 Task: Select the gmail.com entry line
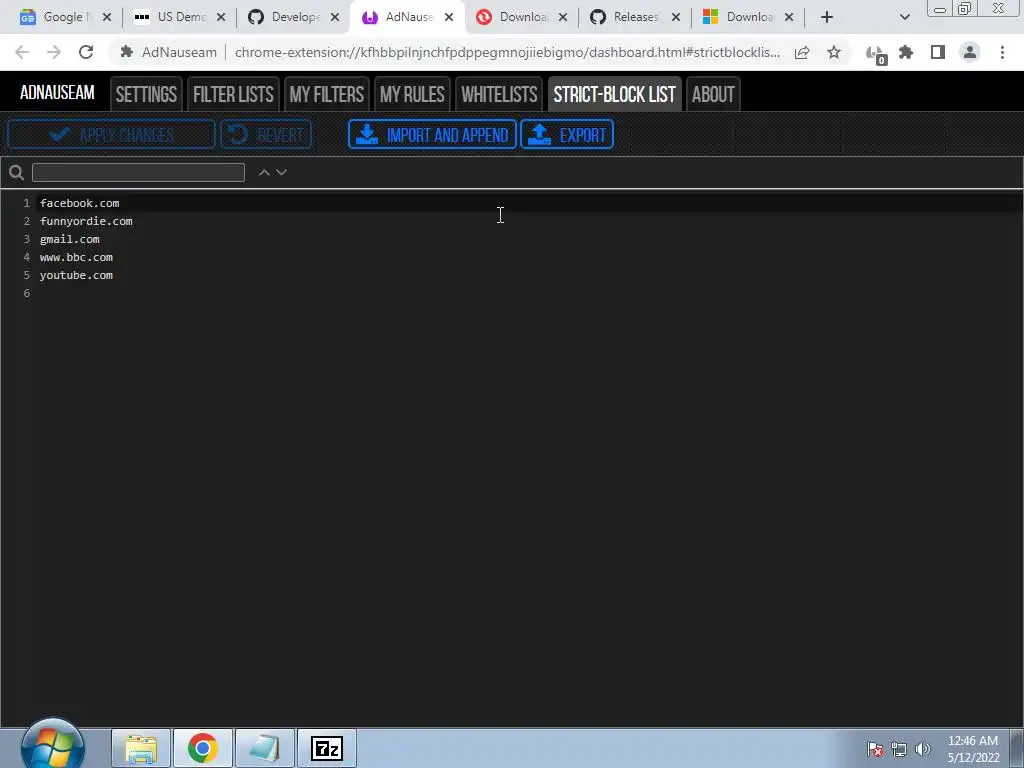(x=70, y=239)
